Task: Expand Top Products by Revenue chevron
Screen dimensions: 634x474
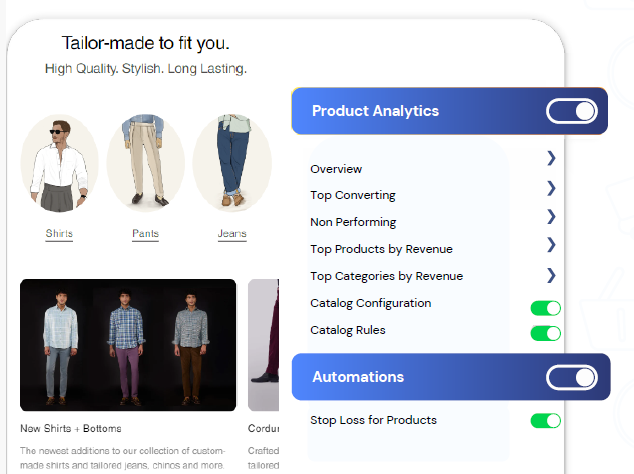Action: [551, 245]
